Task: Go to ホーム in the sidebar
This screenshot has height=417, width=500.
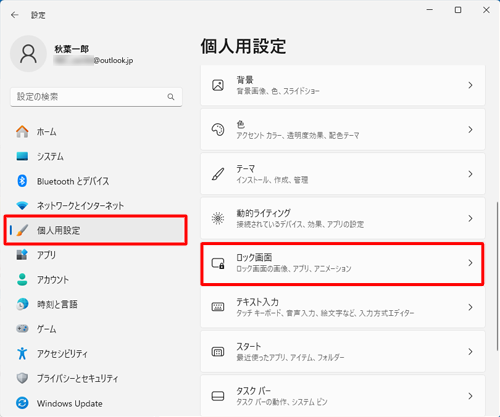Action: pyautogui.click(x=96, y=132)
